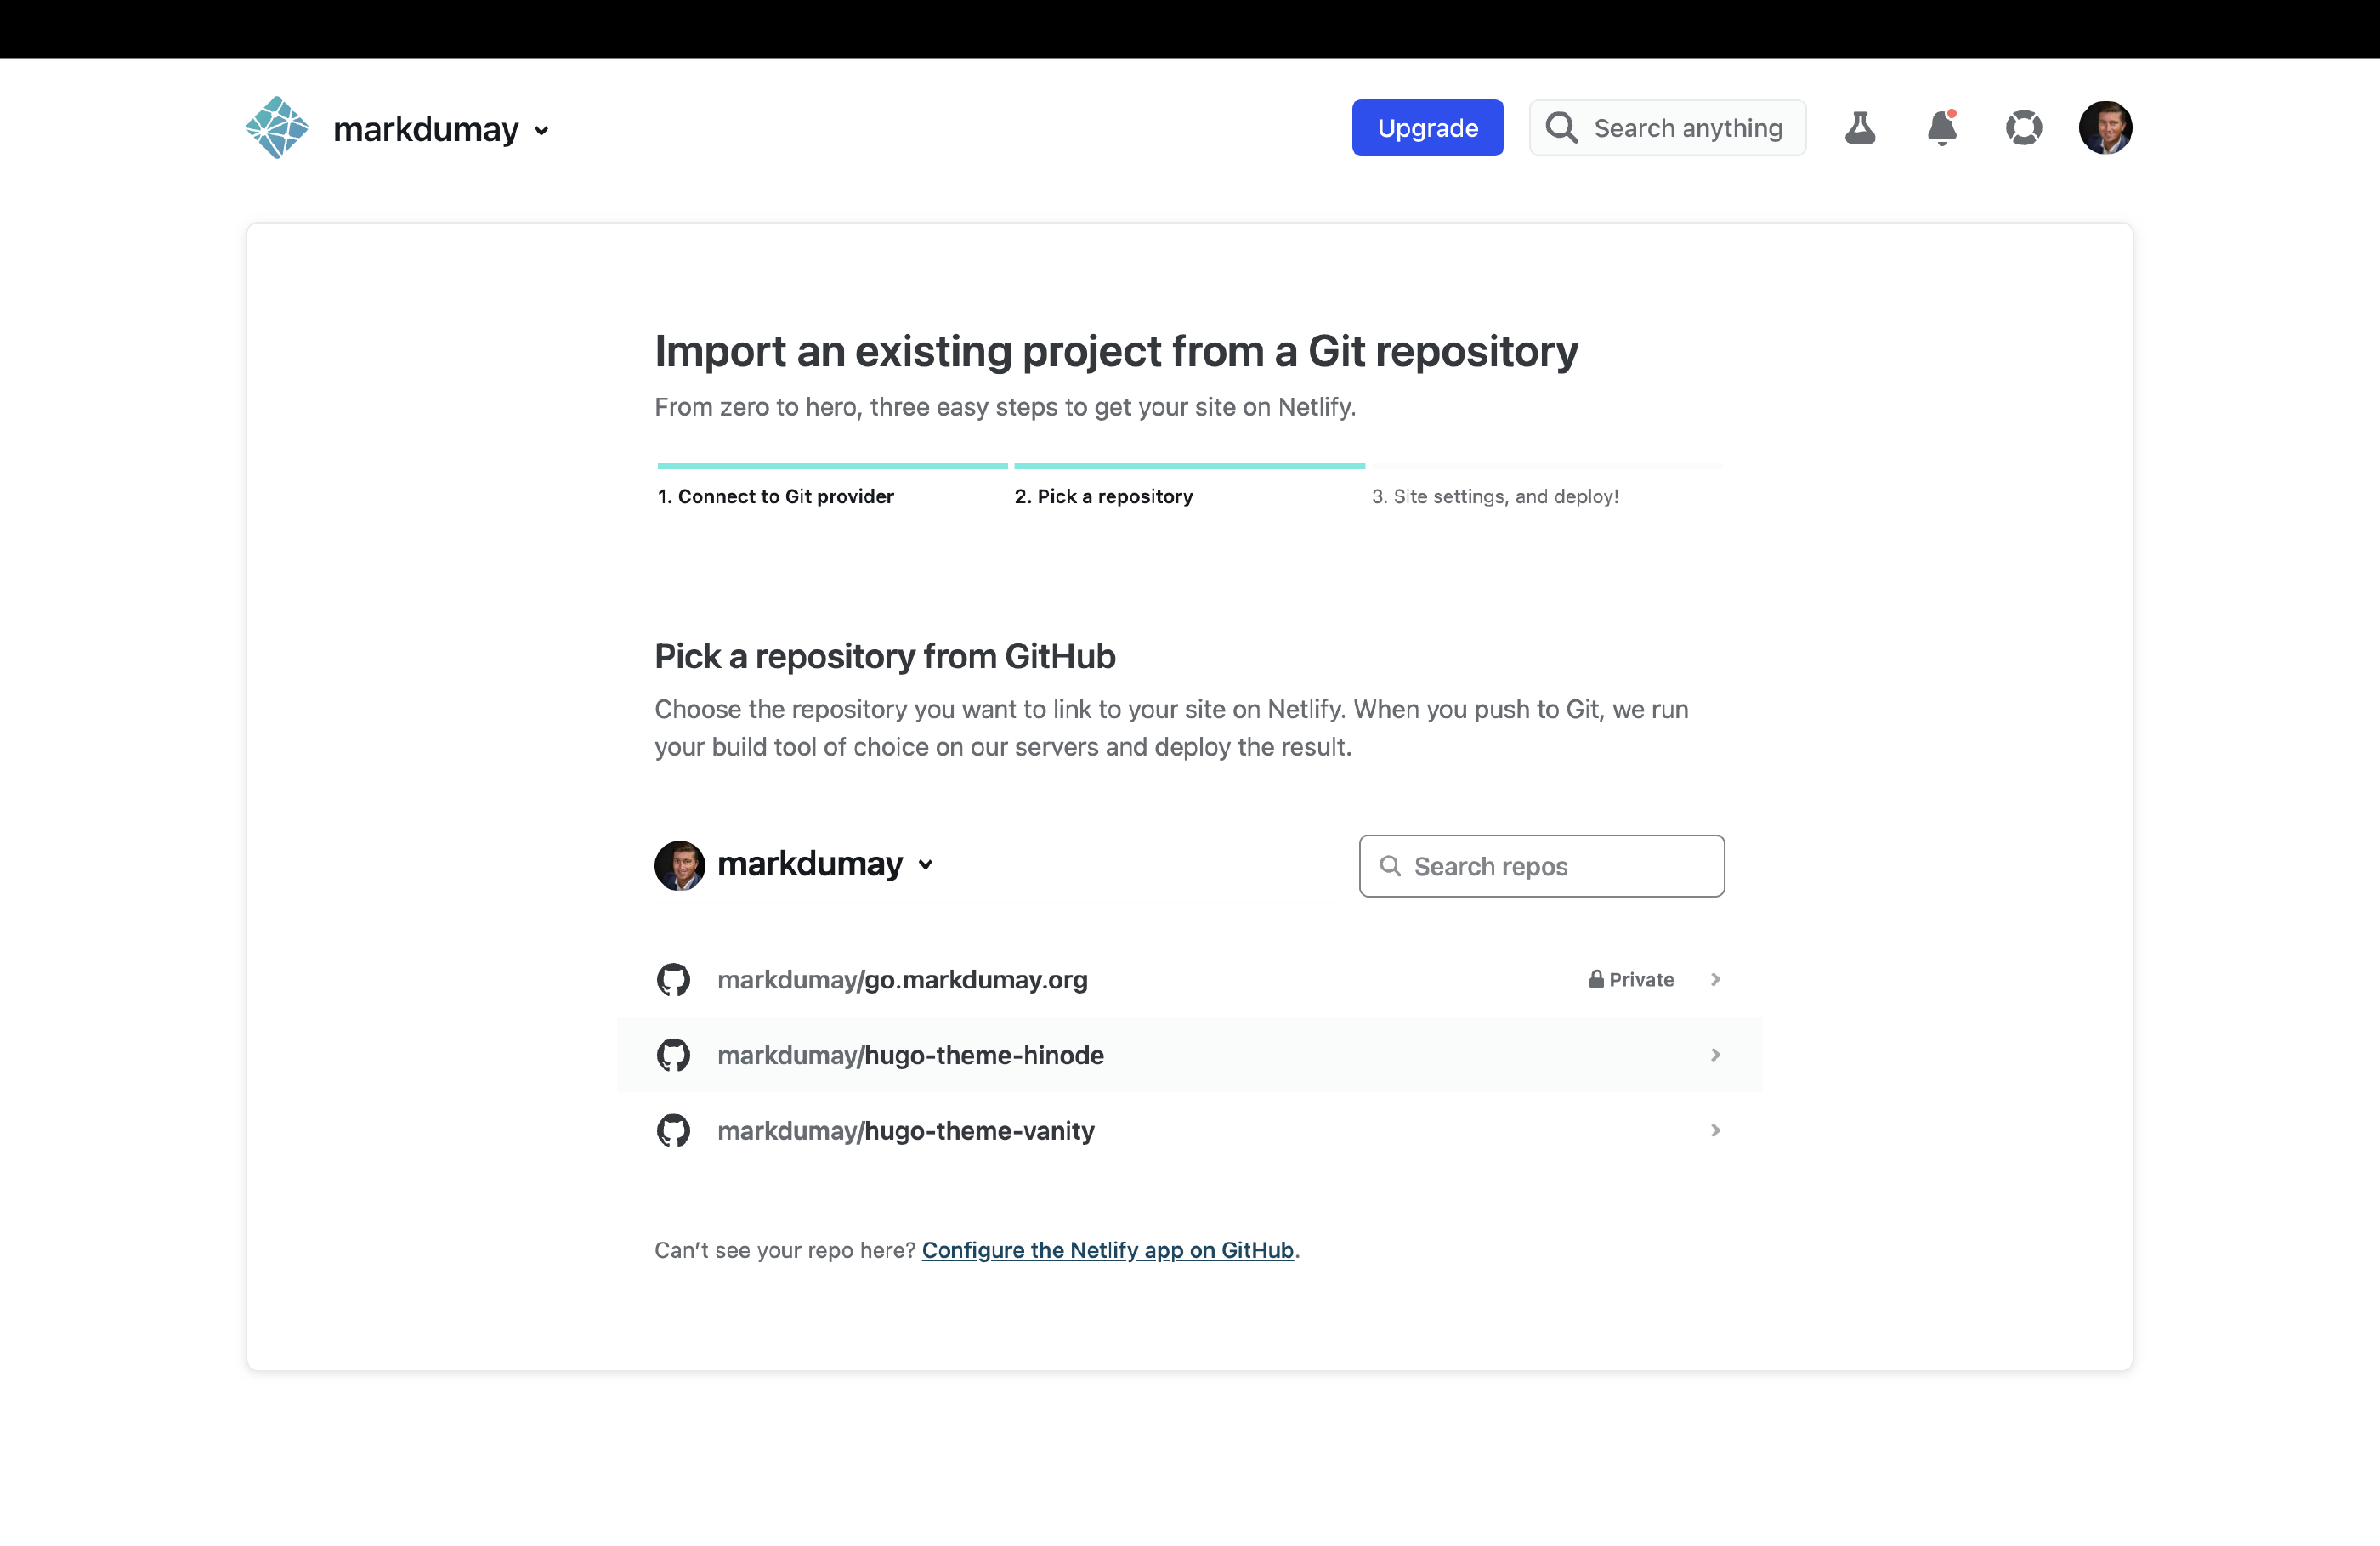
Task: Click the Upgrade button
Action: click(1427, 128)
